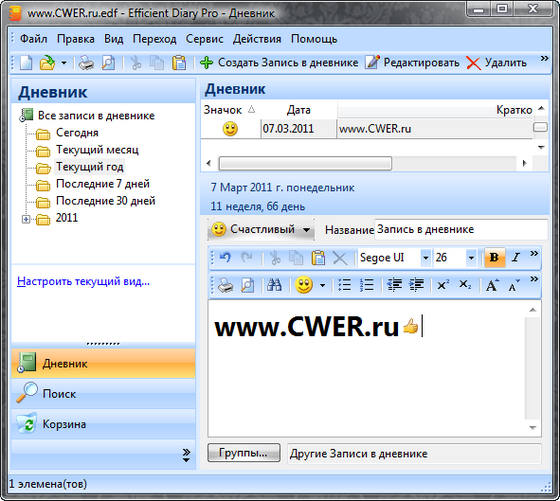Click the New document icon in main toolbar
Viewport: 560px width, 501px height.
[26, 63]
